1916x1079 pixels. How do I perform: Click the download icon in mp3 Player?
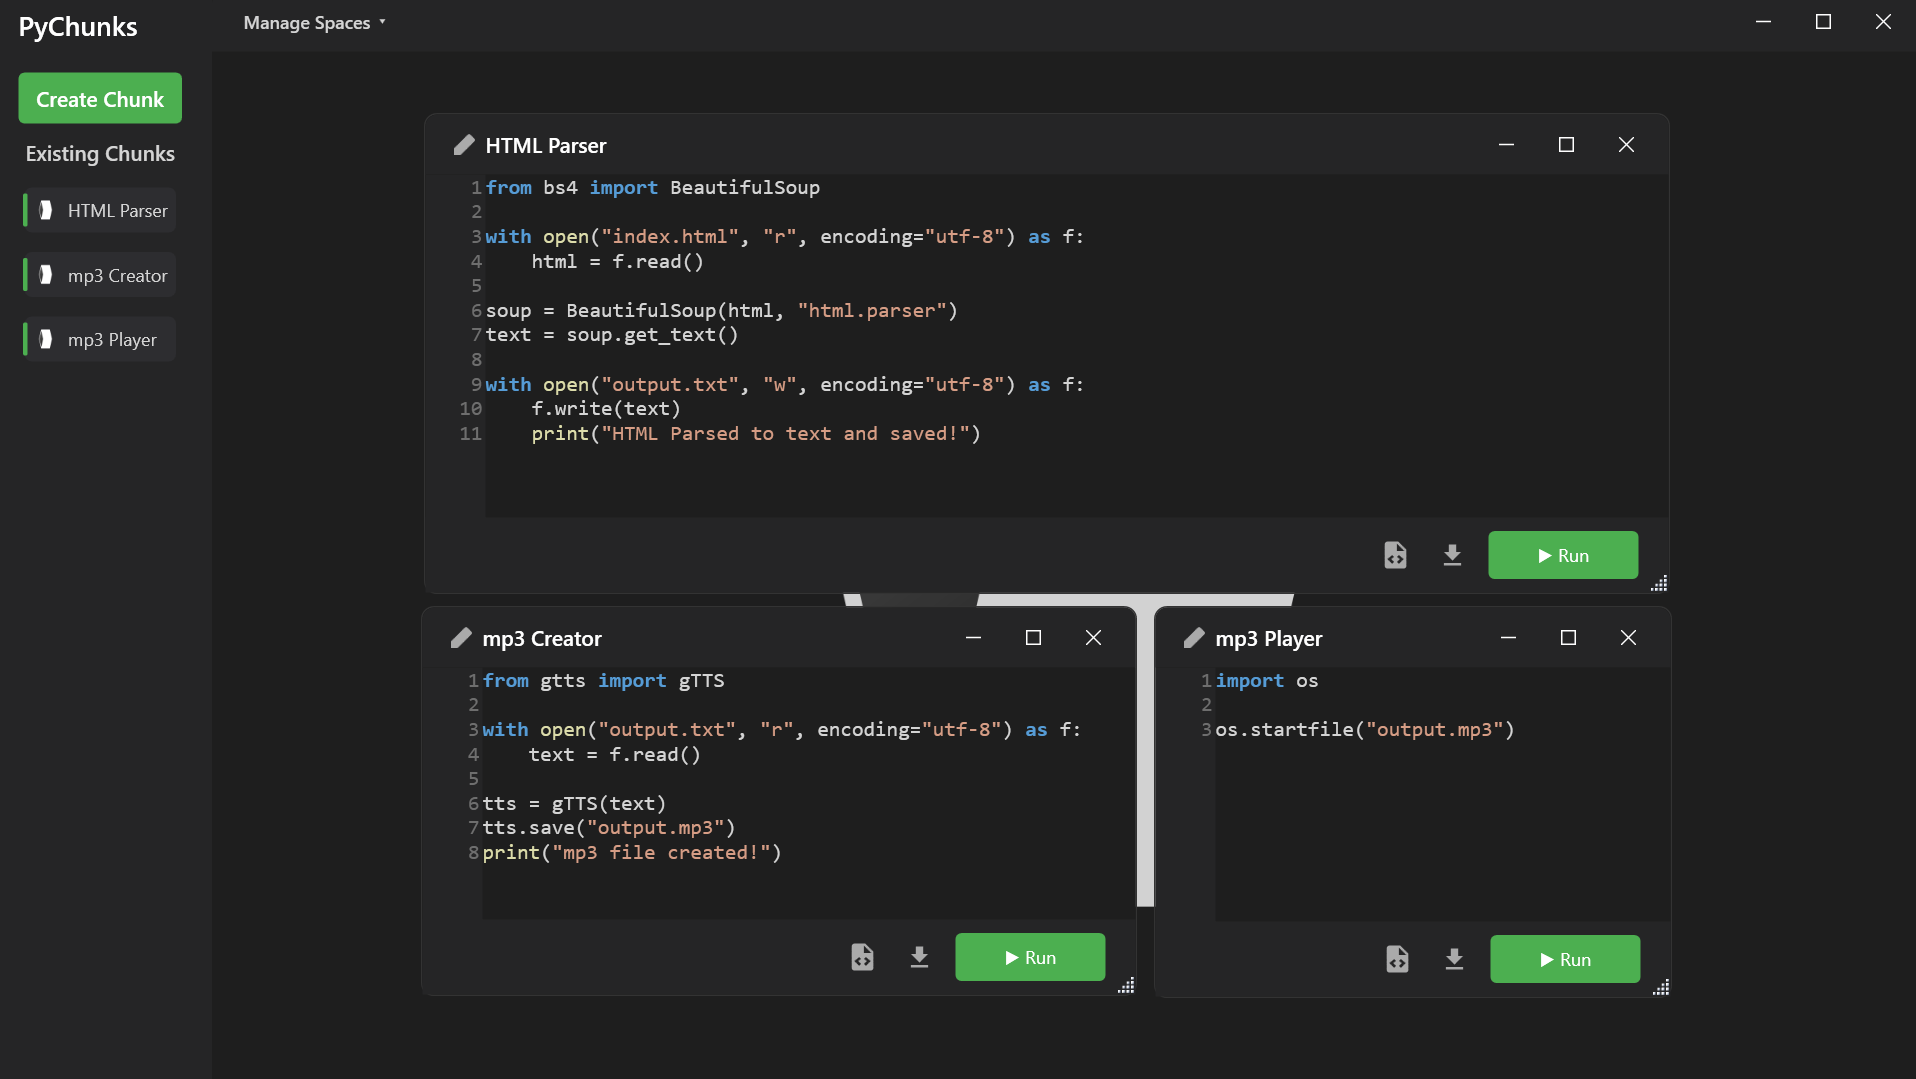click(x=1454, y=959)
